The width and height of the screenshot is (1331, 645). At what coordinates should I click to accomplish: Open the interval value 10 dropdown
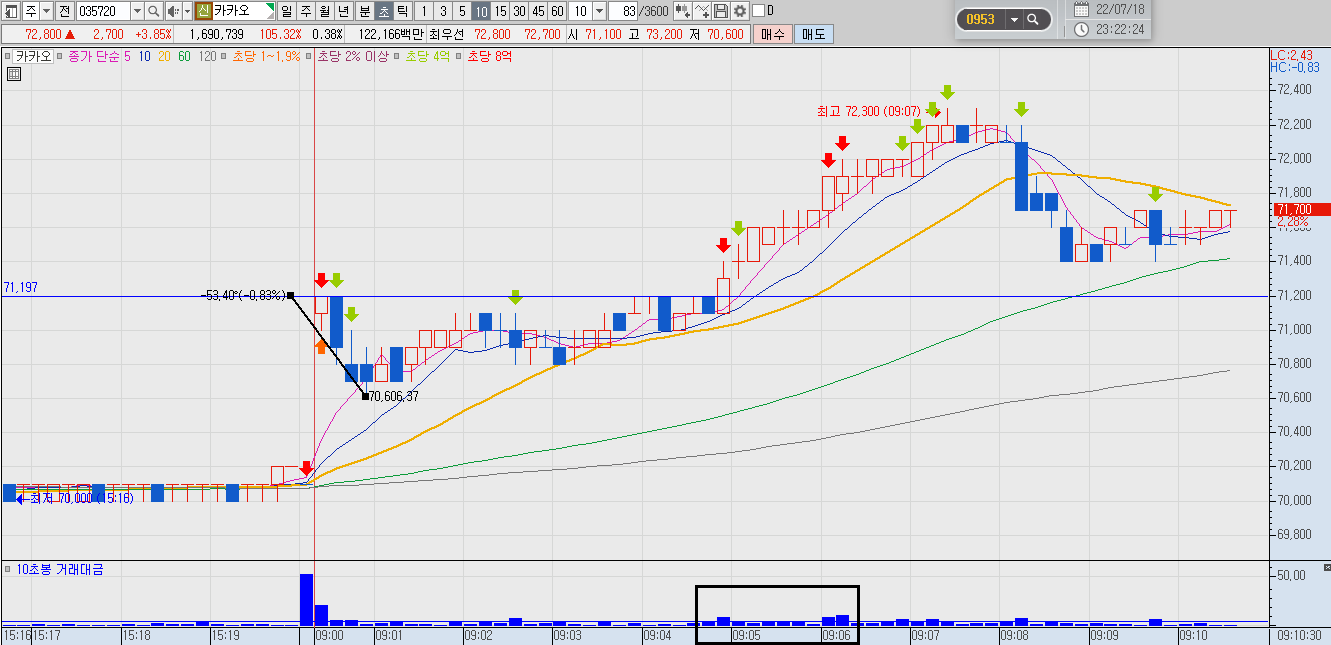click(x=599, y=11)
